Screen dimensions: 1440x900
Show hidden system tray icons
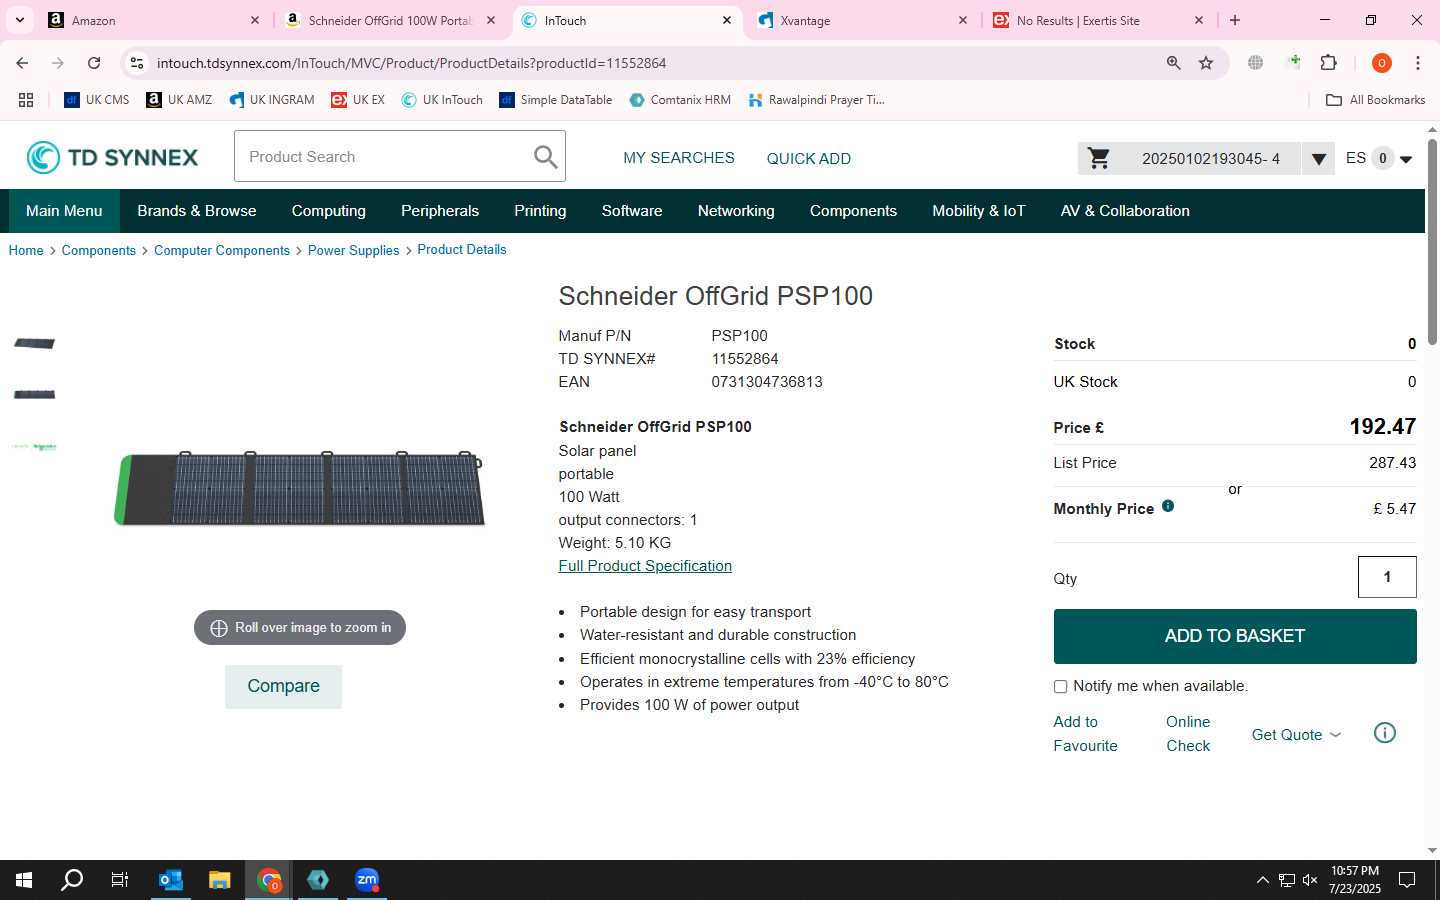1262,880
